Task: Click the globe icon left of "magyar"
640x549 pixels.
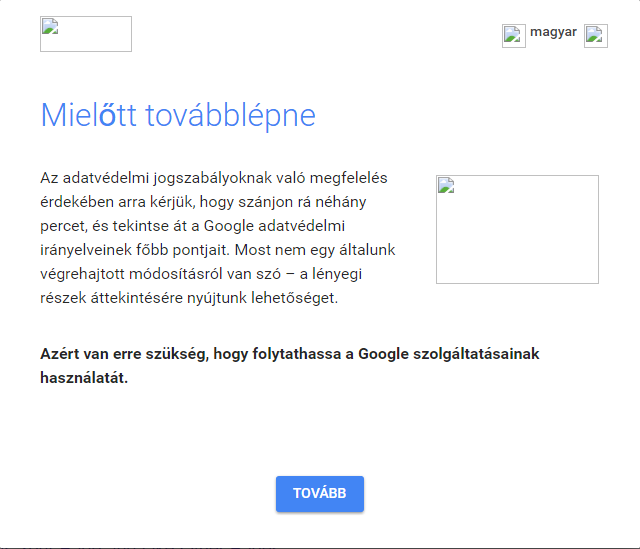Action: tap(514, 36)
